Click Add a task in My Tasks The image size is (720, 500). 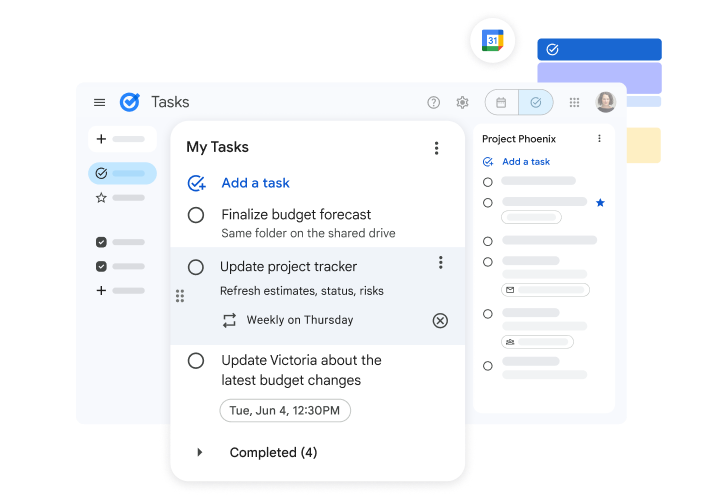(x=255, y=183)
